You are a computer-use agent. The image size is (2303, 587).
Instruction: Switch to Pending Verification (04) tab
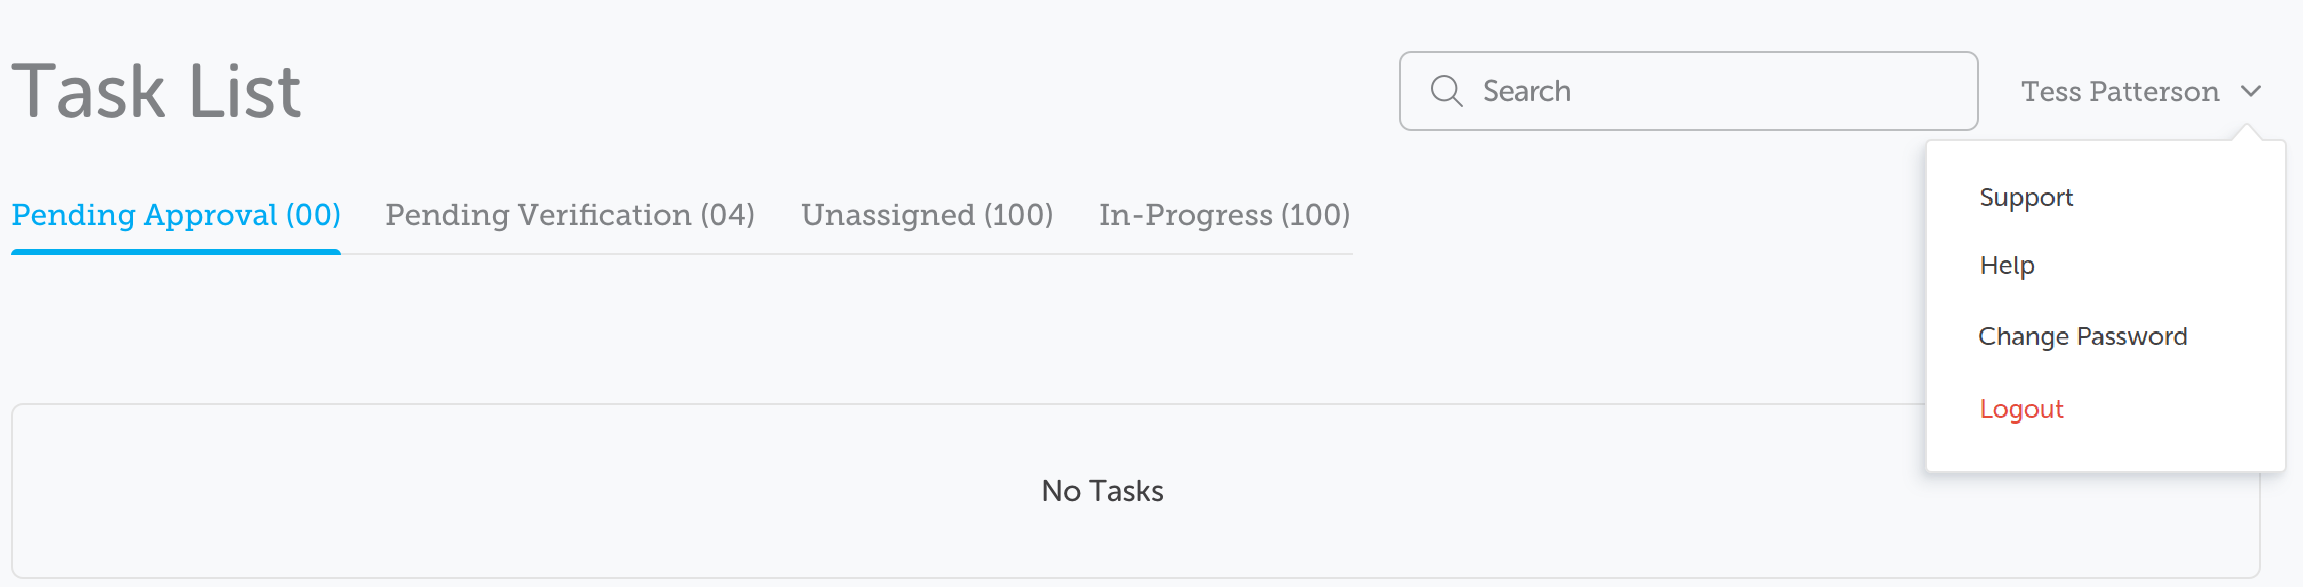coord(570,215)
